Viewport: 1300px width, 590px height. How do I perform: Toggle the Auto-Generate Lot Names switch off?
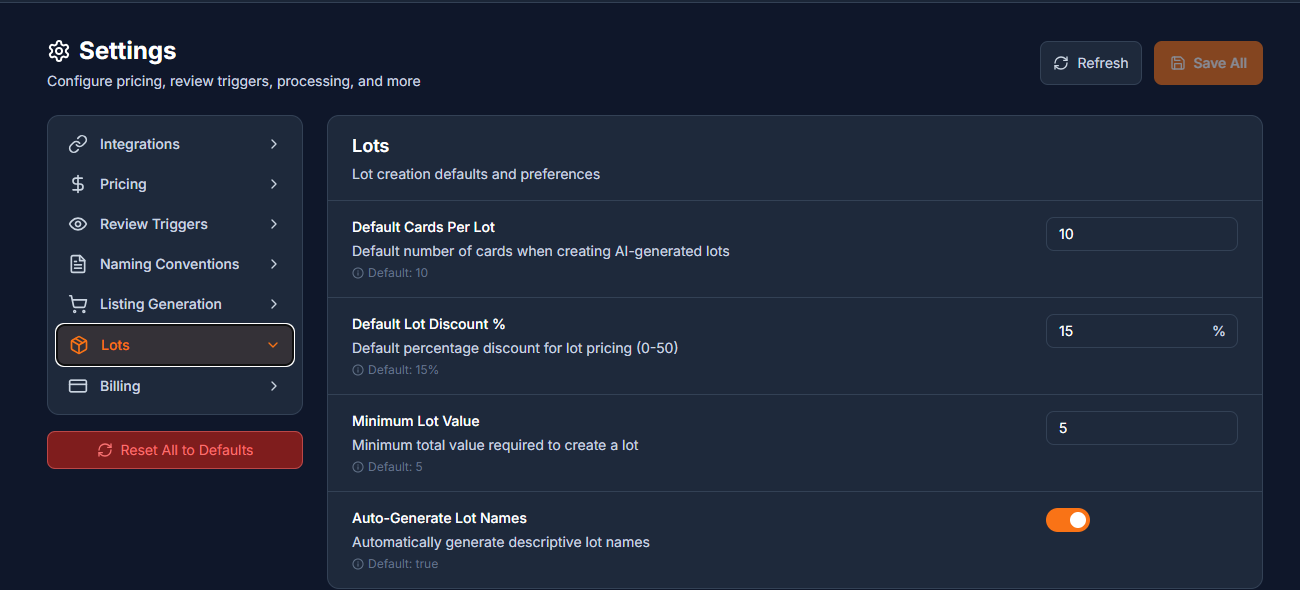(x=1068, y=520)
